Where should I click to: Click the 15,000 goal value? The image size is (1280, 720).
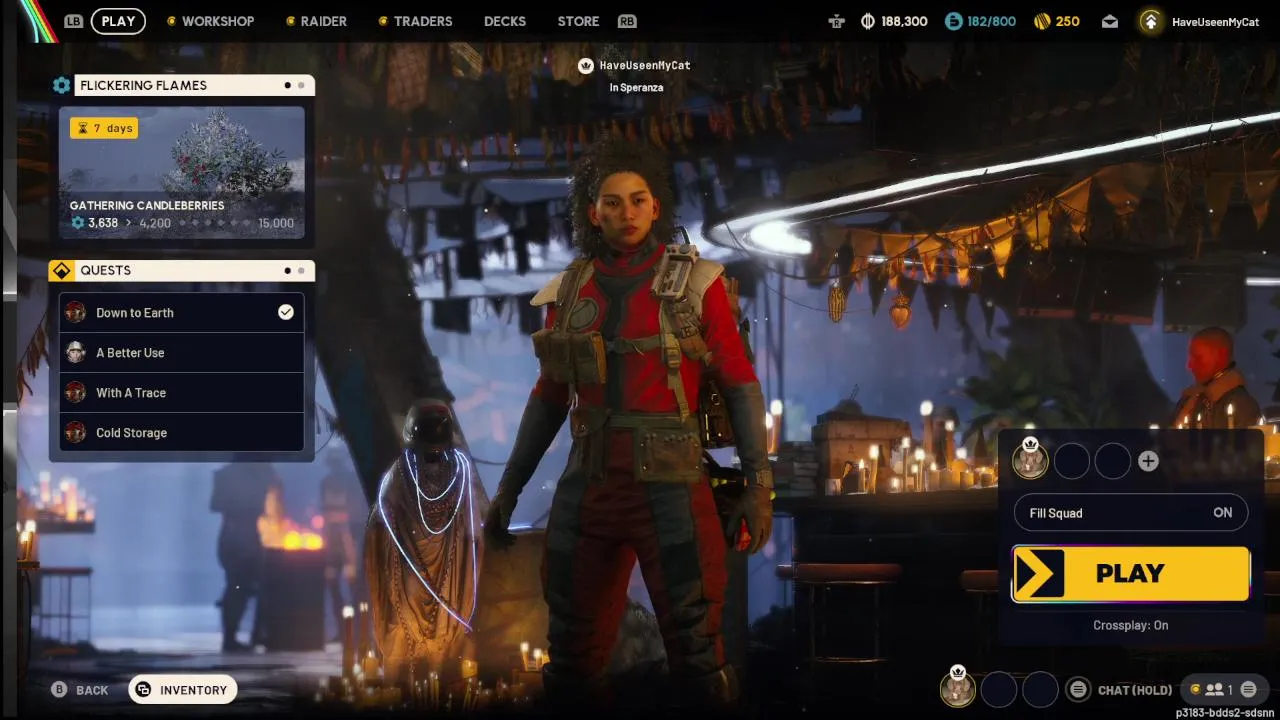(x=276, y=224)
